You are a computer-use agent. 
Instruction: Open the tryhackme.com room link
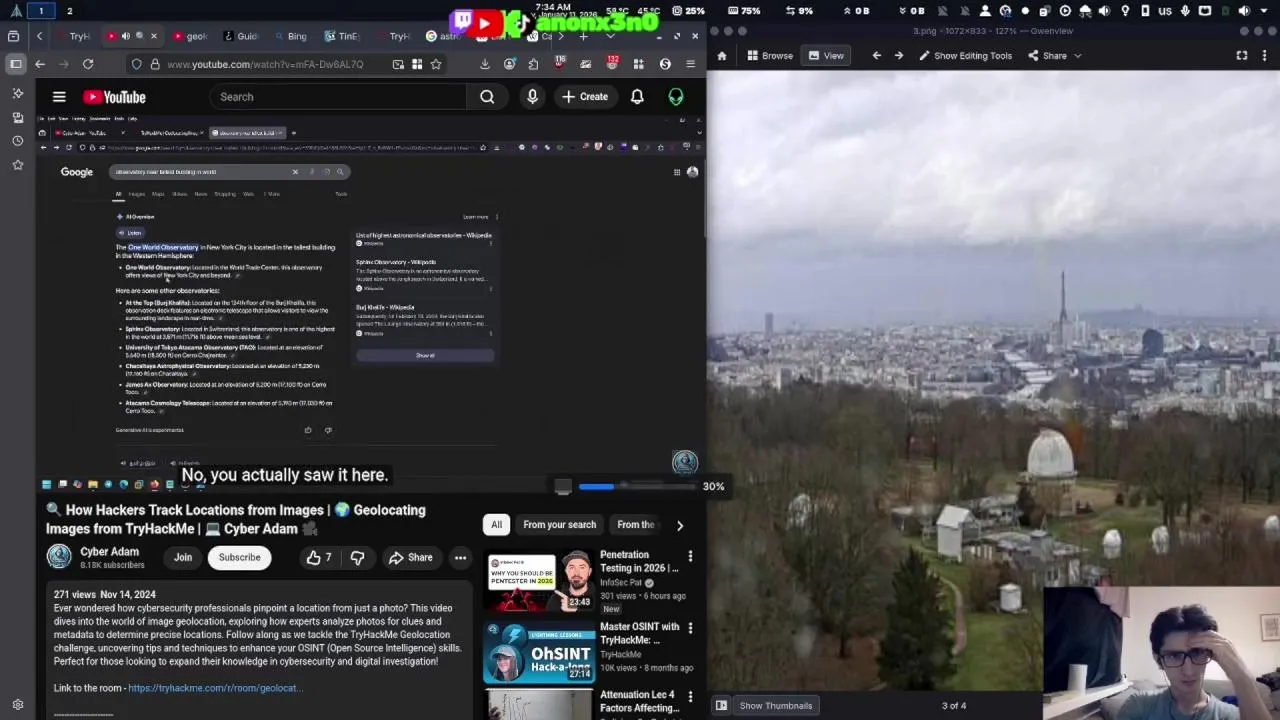point(214,688)
